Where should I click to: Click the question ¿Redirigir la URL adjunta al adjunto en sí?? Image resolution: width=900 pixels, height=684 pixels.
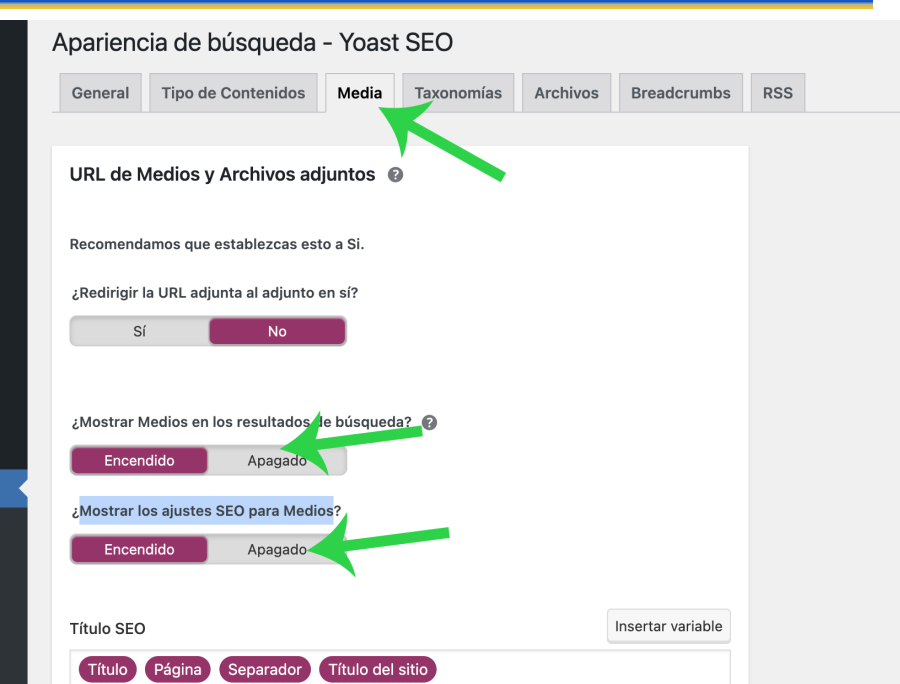pyautogui.click(x=215, y=293)
